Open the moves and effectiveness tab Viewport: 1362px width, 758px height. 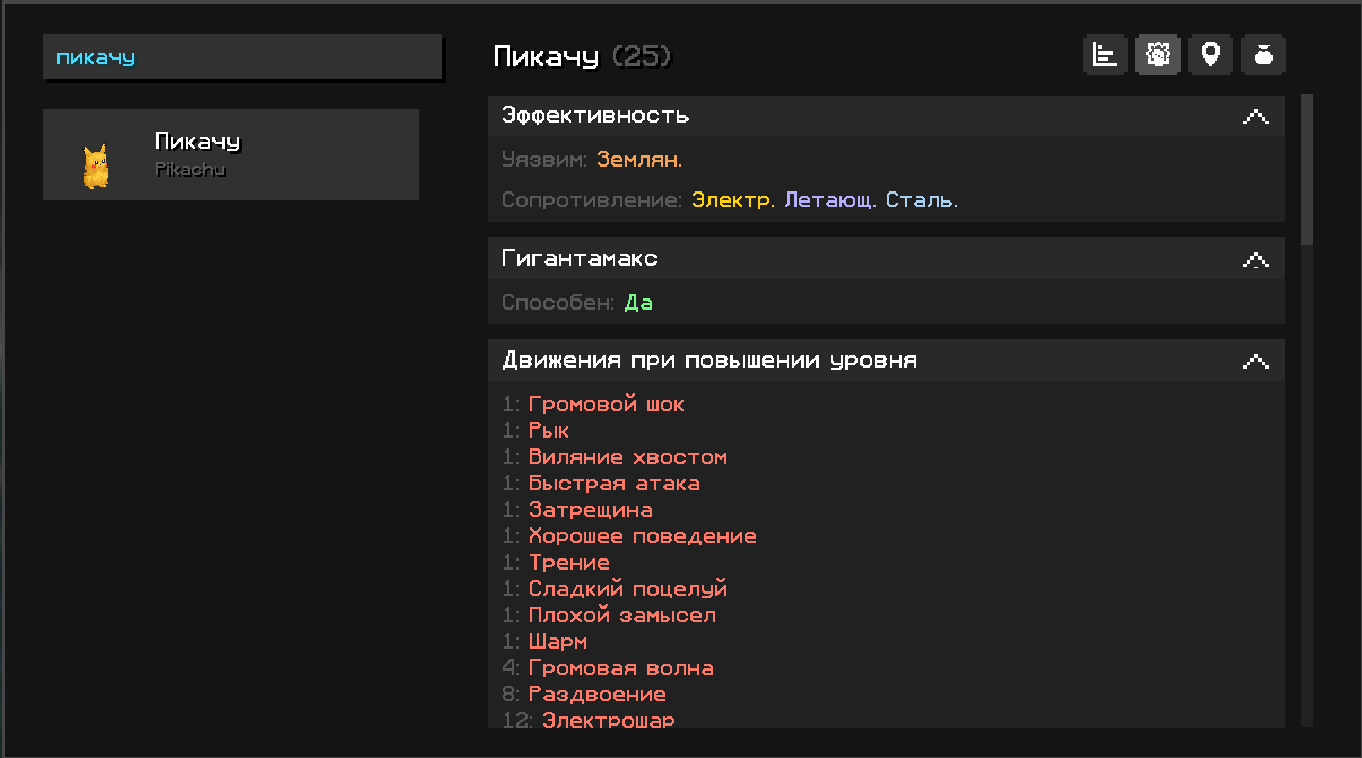click(x=1158, y=55)
